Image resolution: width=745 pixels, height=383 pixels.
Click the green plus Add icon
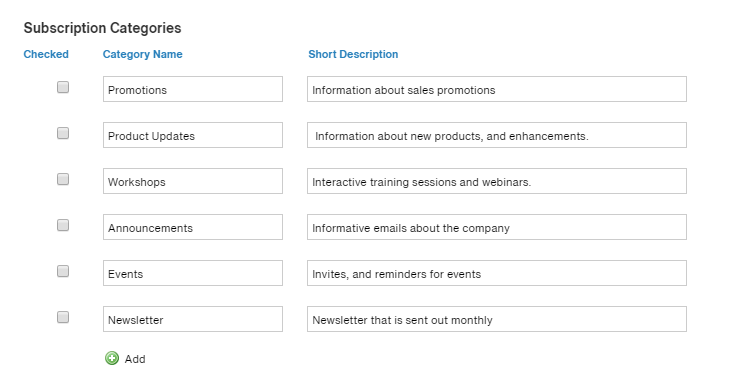(x=112, y=358)
